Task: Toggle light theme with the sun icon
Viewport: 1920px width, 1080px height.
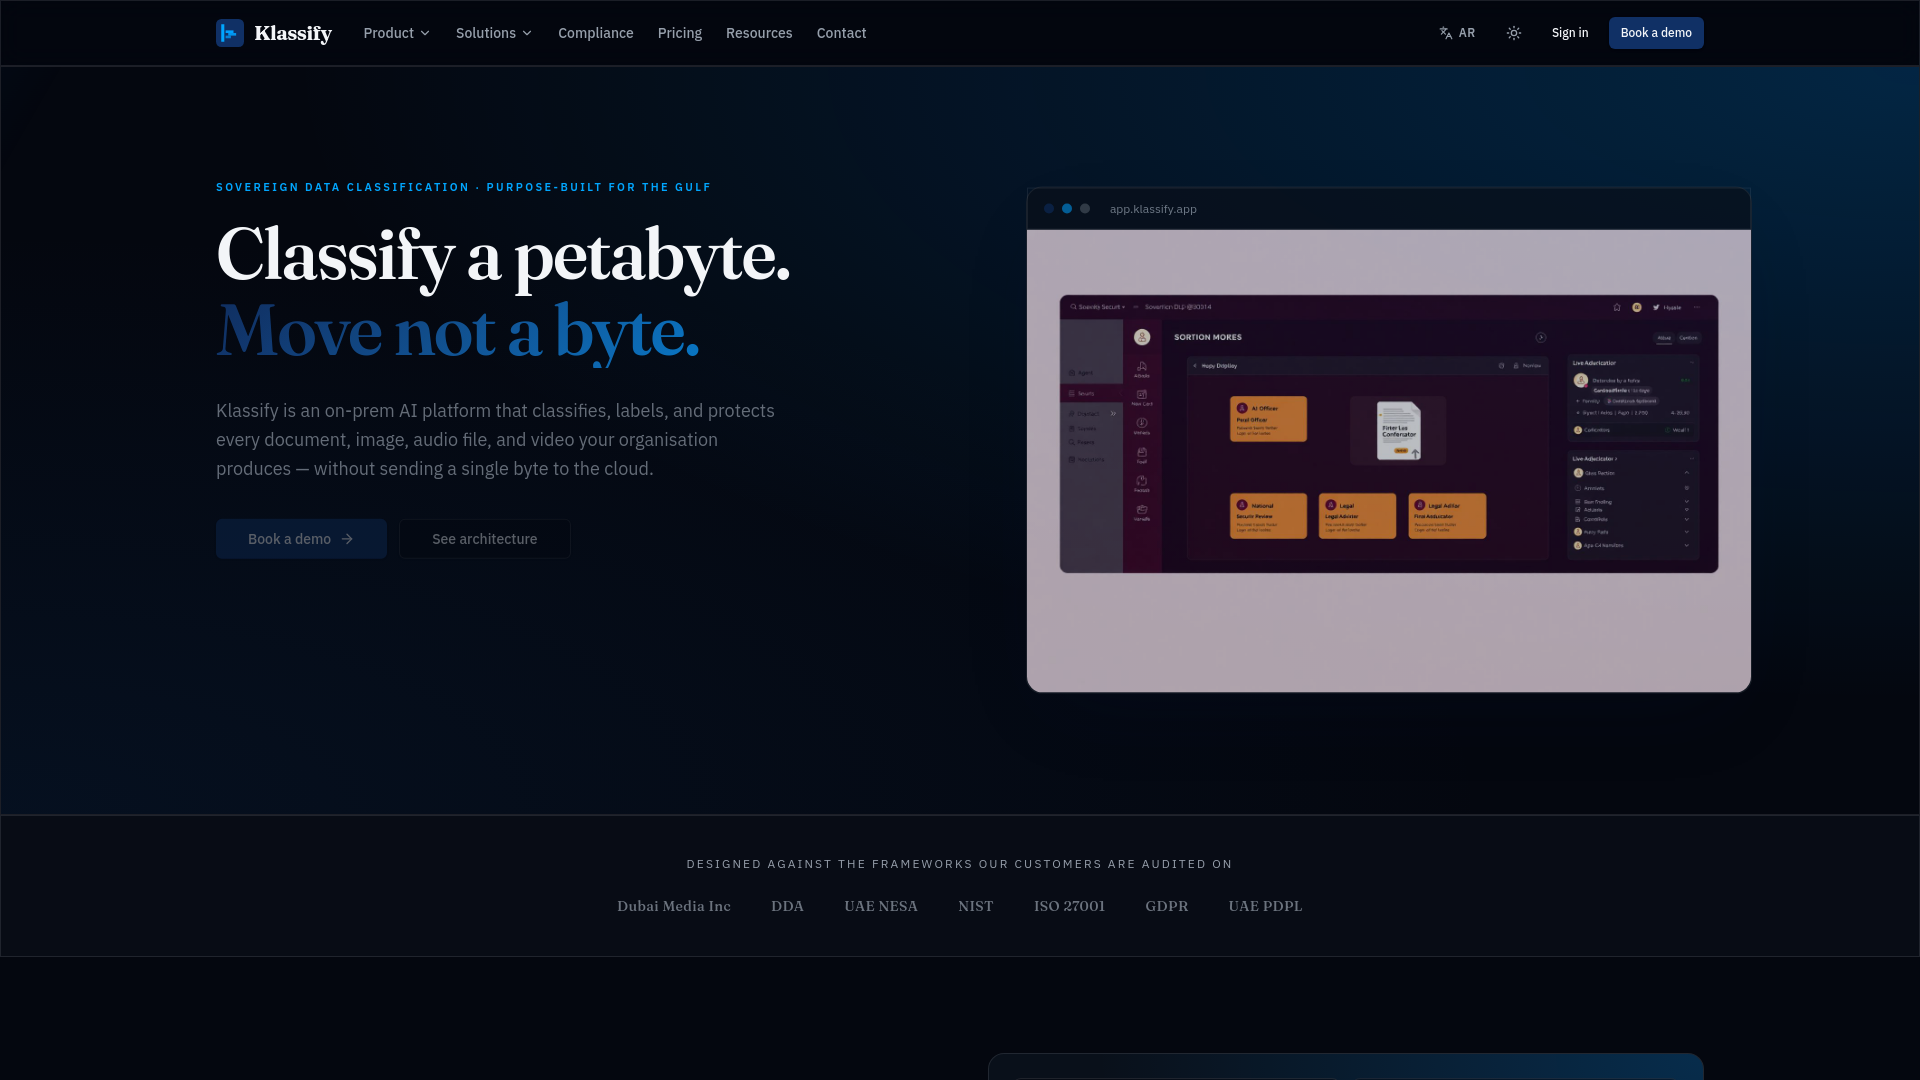Action: pyautogui.click(x=1514, y=33)
